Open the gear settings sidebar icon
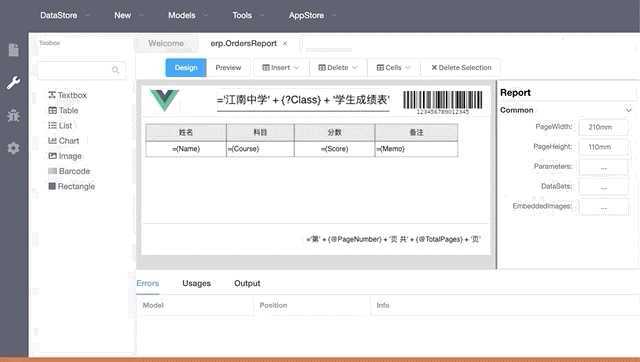 click(13, 148)
